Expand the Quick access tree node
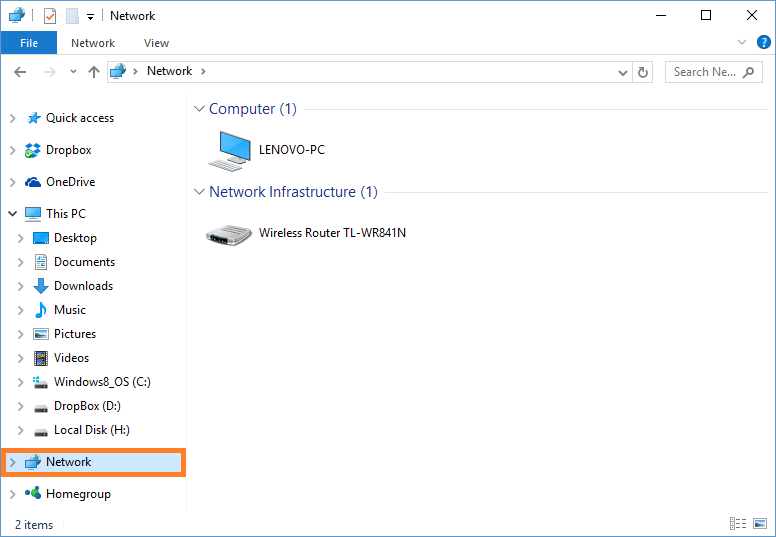The height and width of the screenshot is (537, 776). pyautogui.click(x=13, y=118)
